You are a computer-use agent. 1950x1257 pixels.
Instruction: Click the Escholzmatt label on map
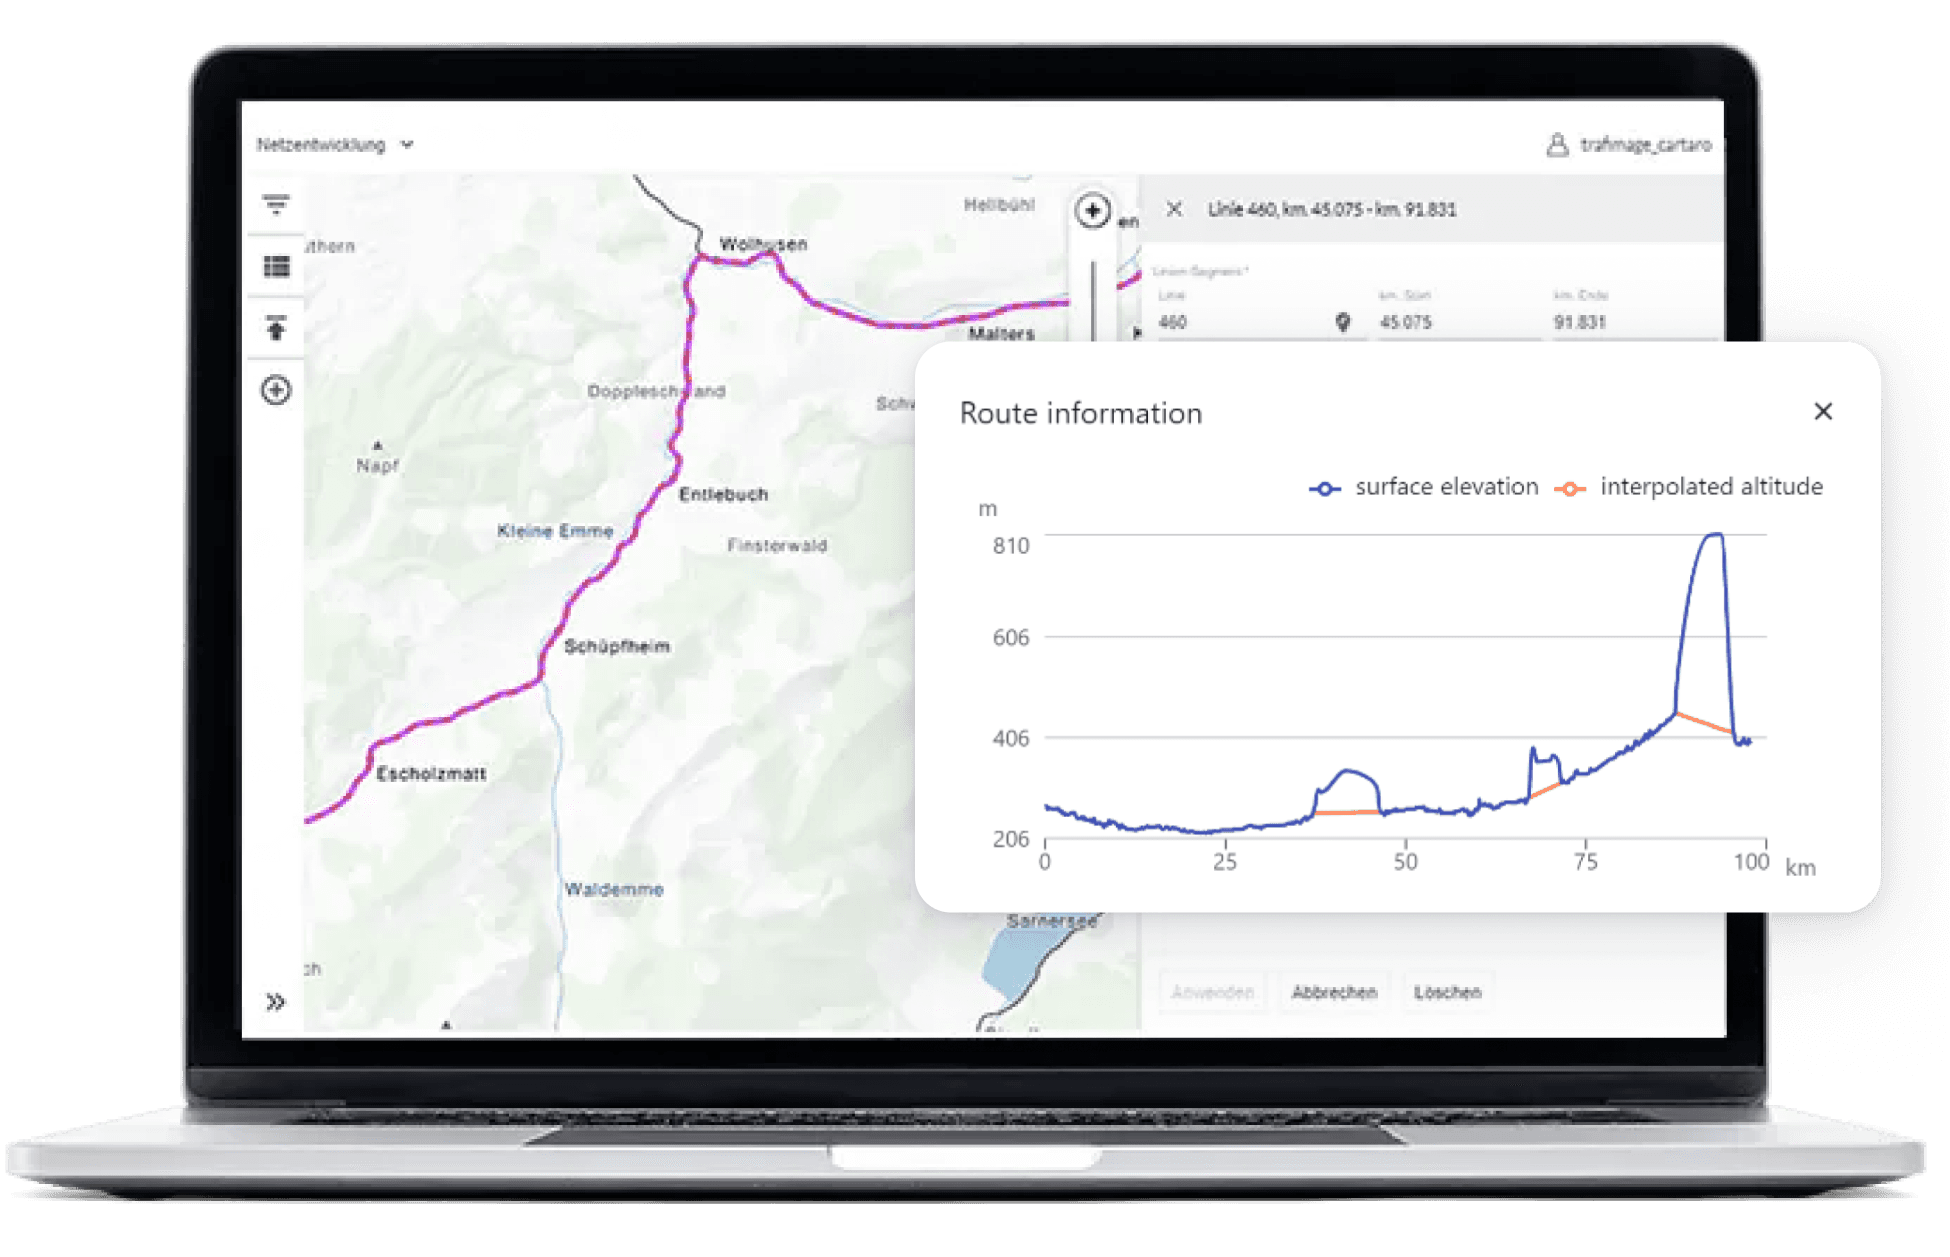[x=431, y=773]
